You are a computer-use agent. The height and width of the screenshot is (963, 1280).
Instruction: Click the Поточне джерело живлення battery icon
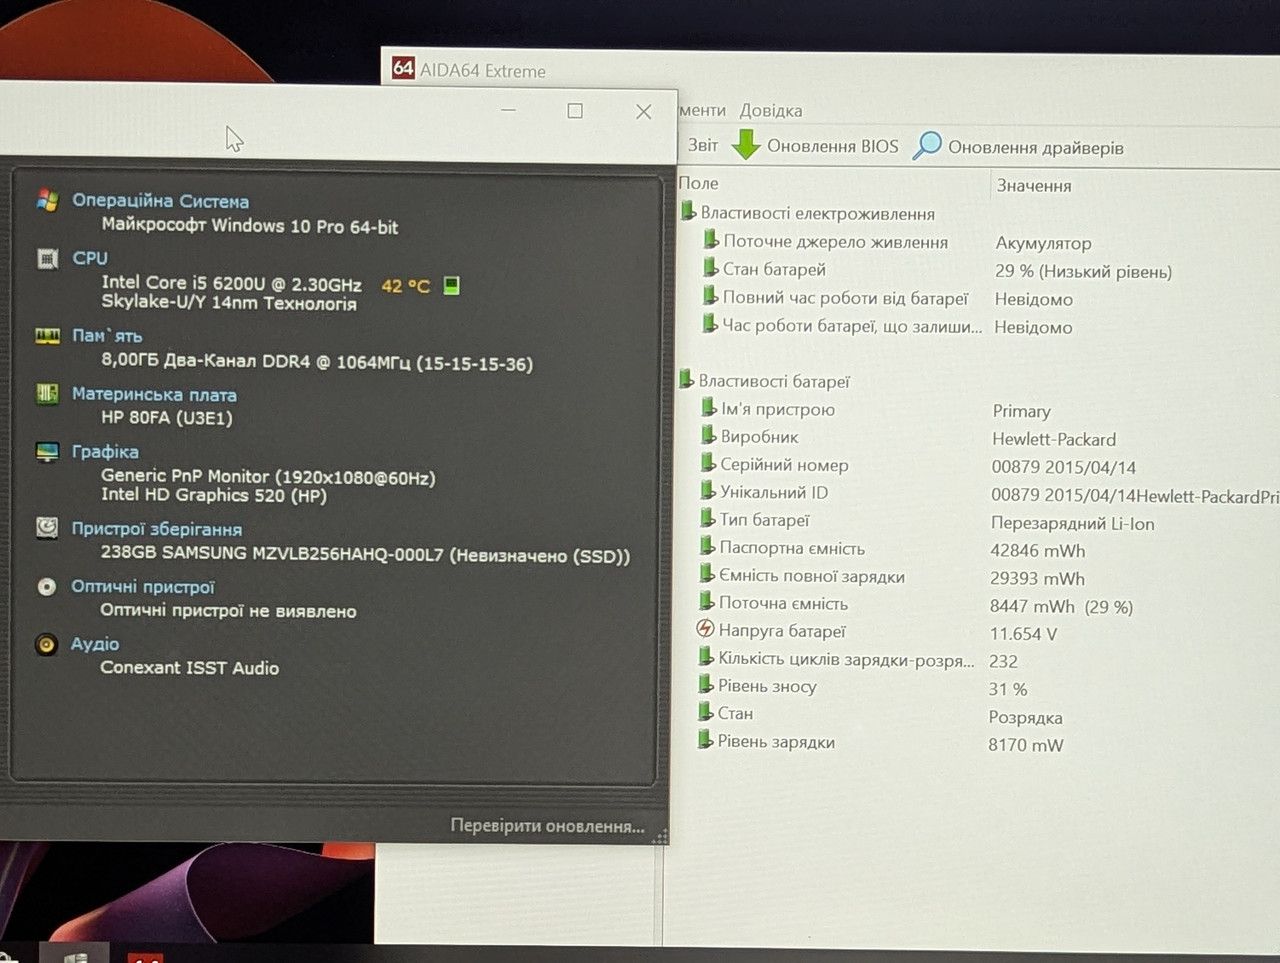711,239
